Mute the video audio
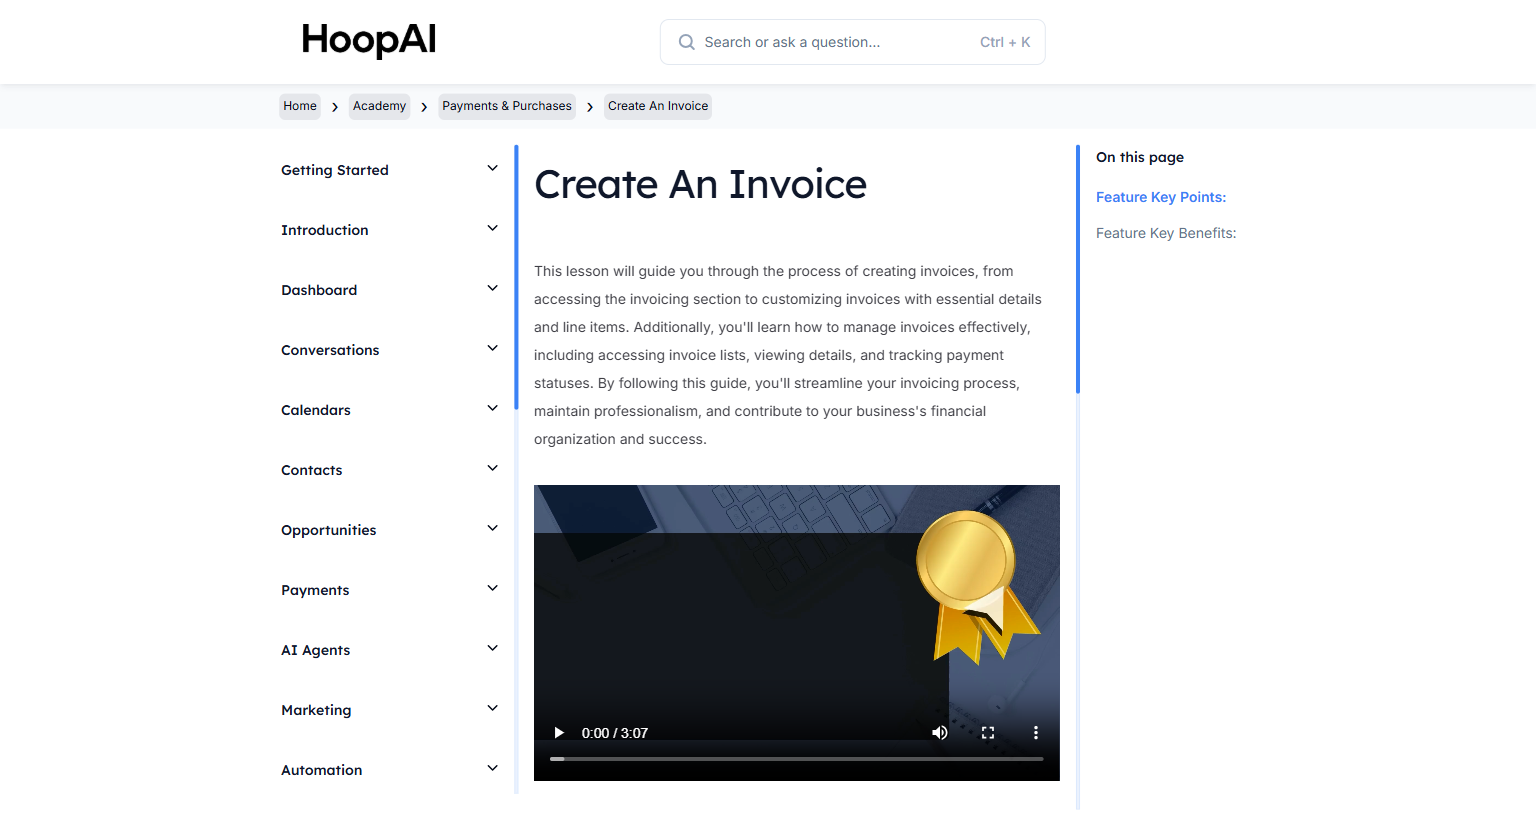Image resolution: width=1536 pixels, height=826 pixels. tap(939, 732)
